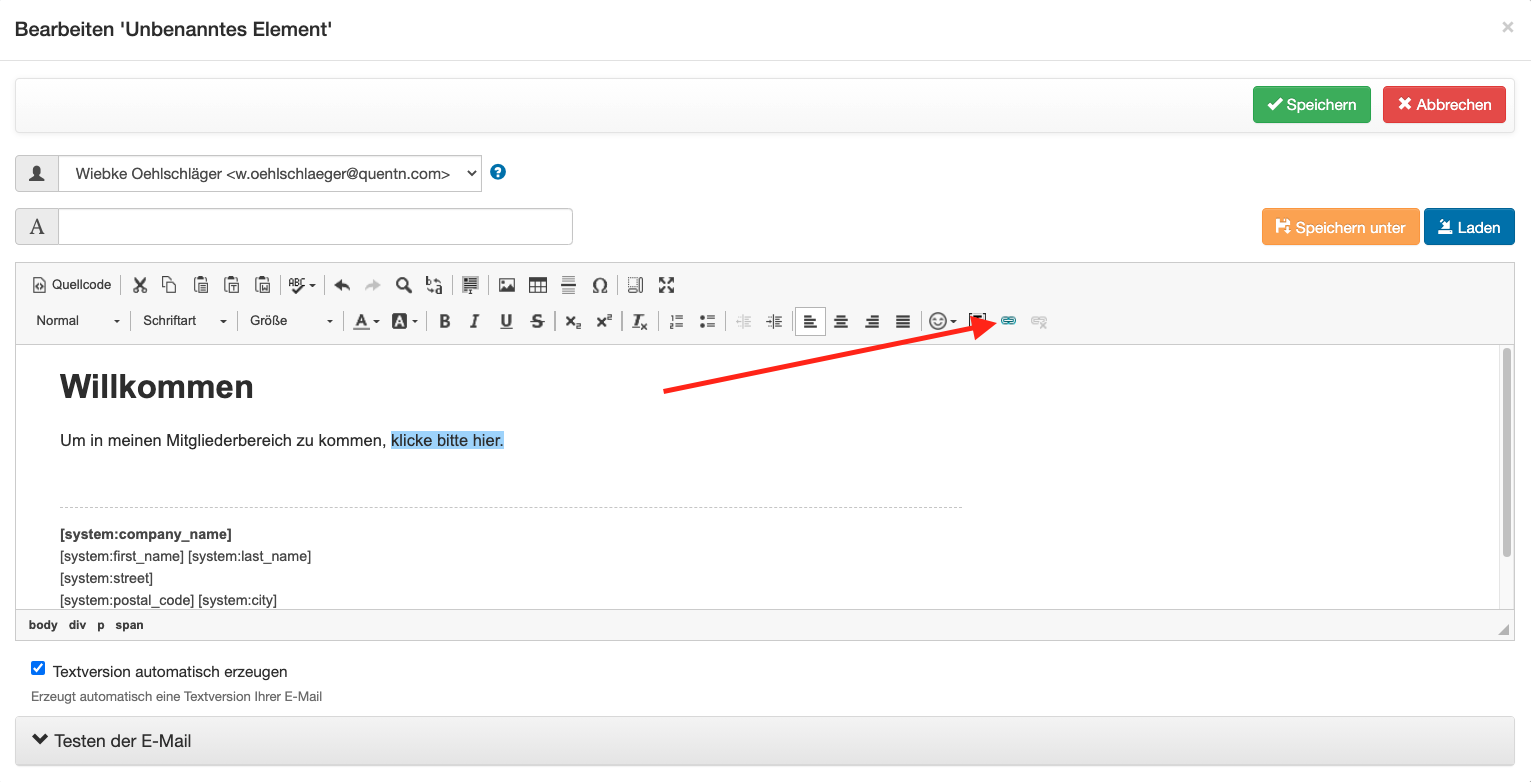1531x782 pixels.
Task: Switch to Quellcode source view
Action: click(72, 285)
